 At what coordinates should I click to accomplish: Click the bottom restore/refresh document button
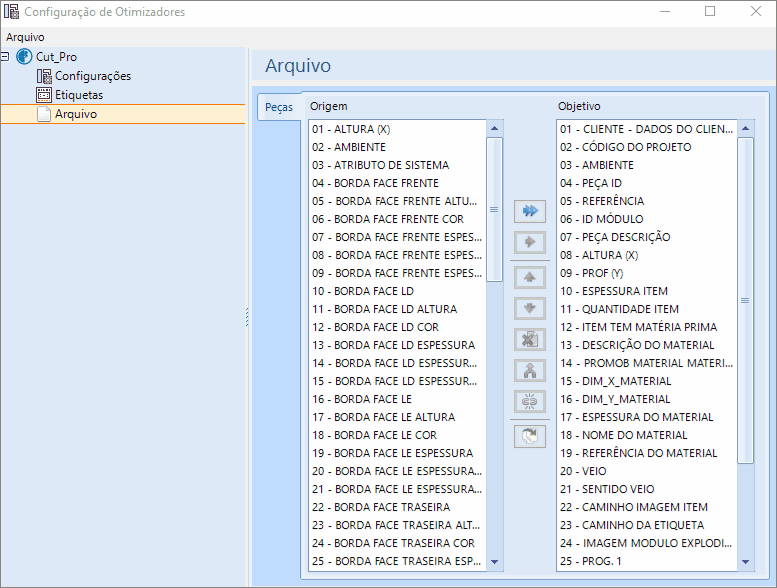coord(529,436)
